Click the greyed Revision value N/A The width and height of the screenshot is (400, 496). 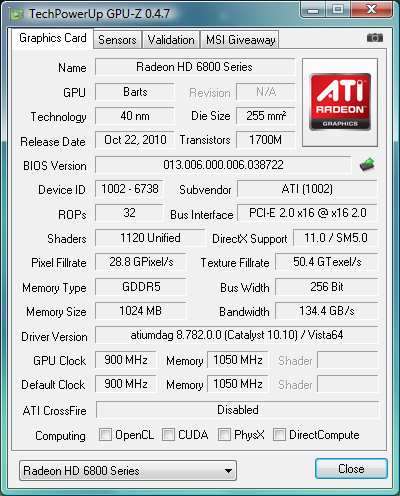coord(266,92)
